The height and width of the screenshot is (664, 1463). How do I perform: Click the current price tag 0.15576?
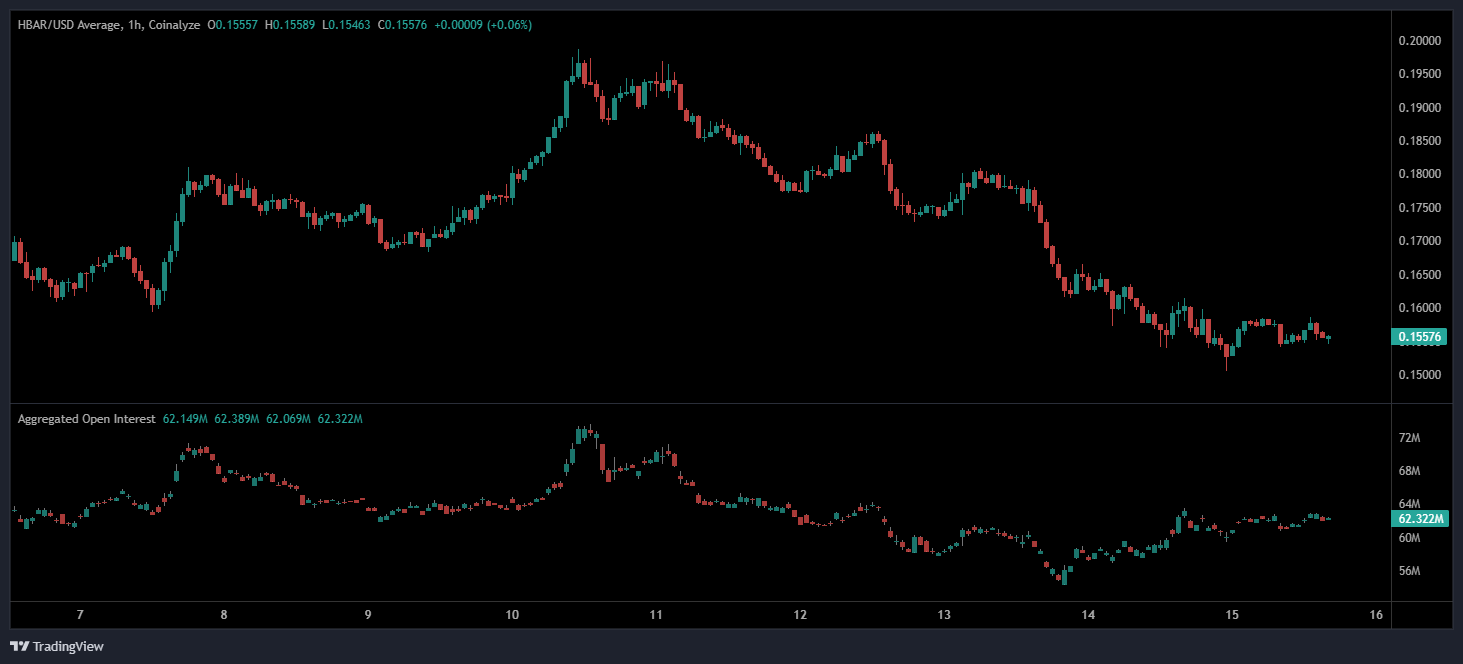1417,338
